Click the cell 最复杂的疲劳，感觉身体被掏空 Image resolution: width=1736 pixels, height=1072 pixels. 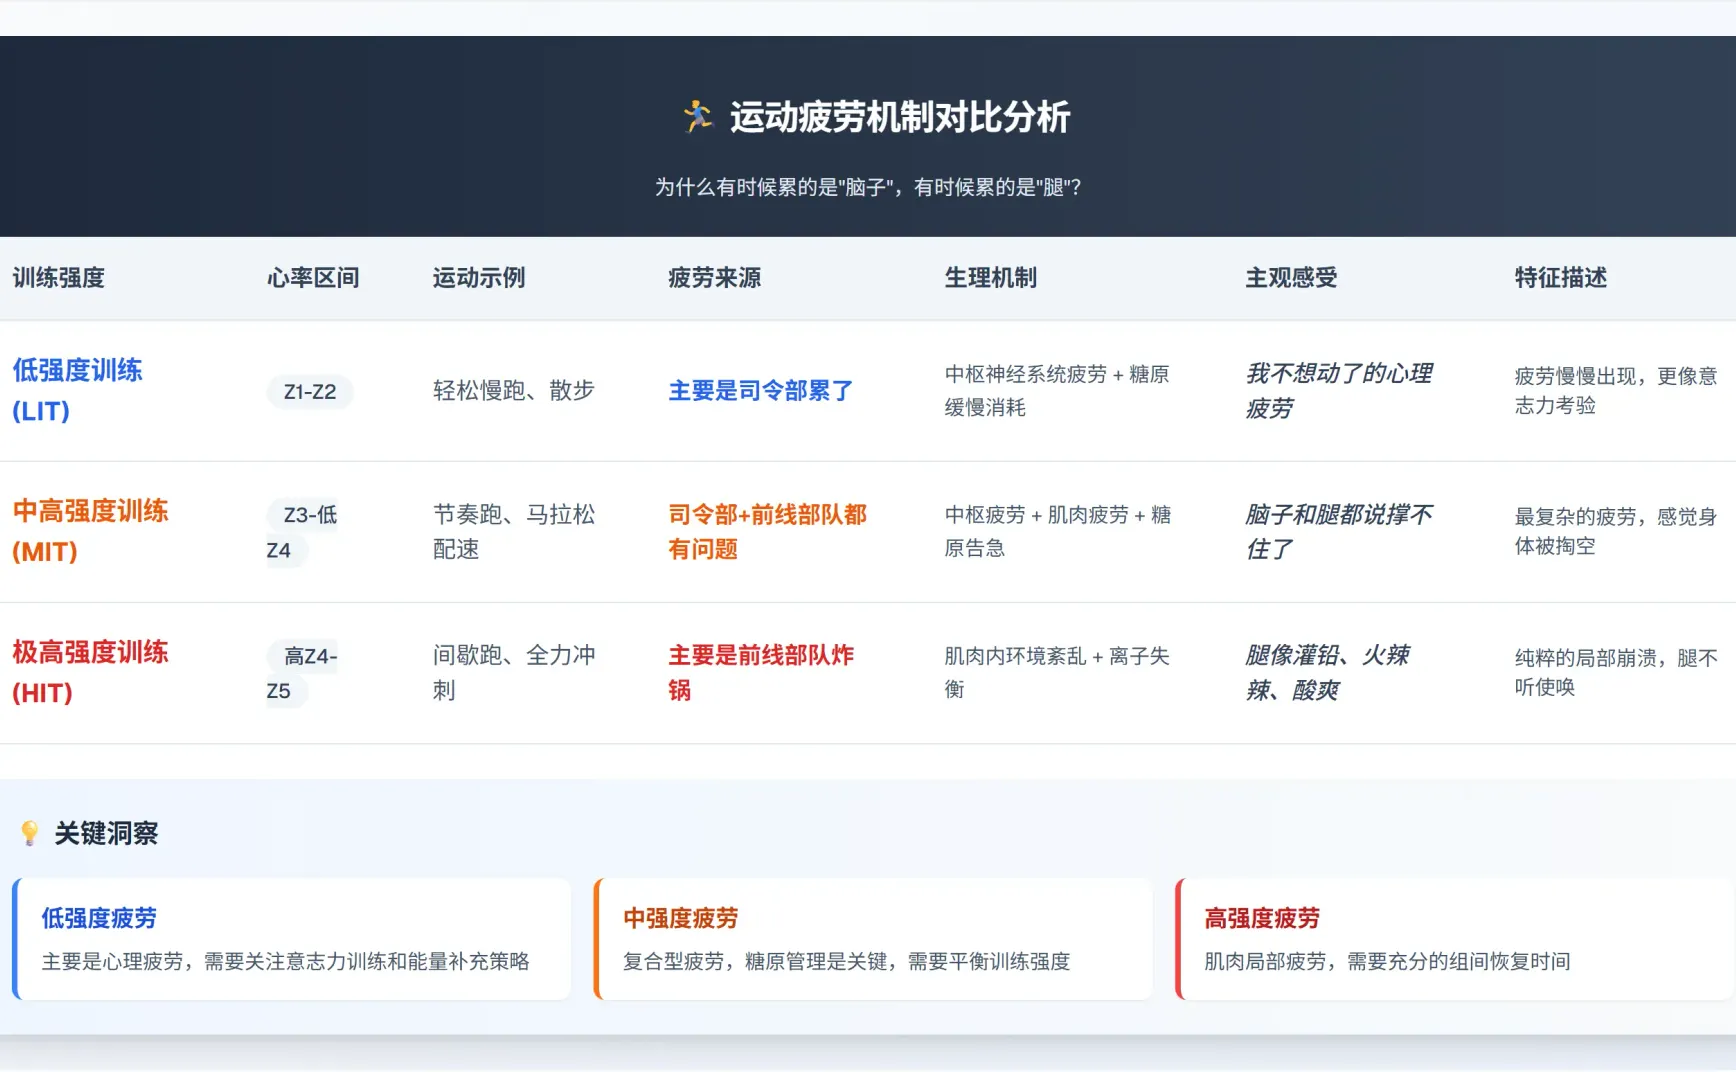(1616, 532)
